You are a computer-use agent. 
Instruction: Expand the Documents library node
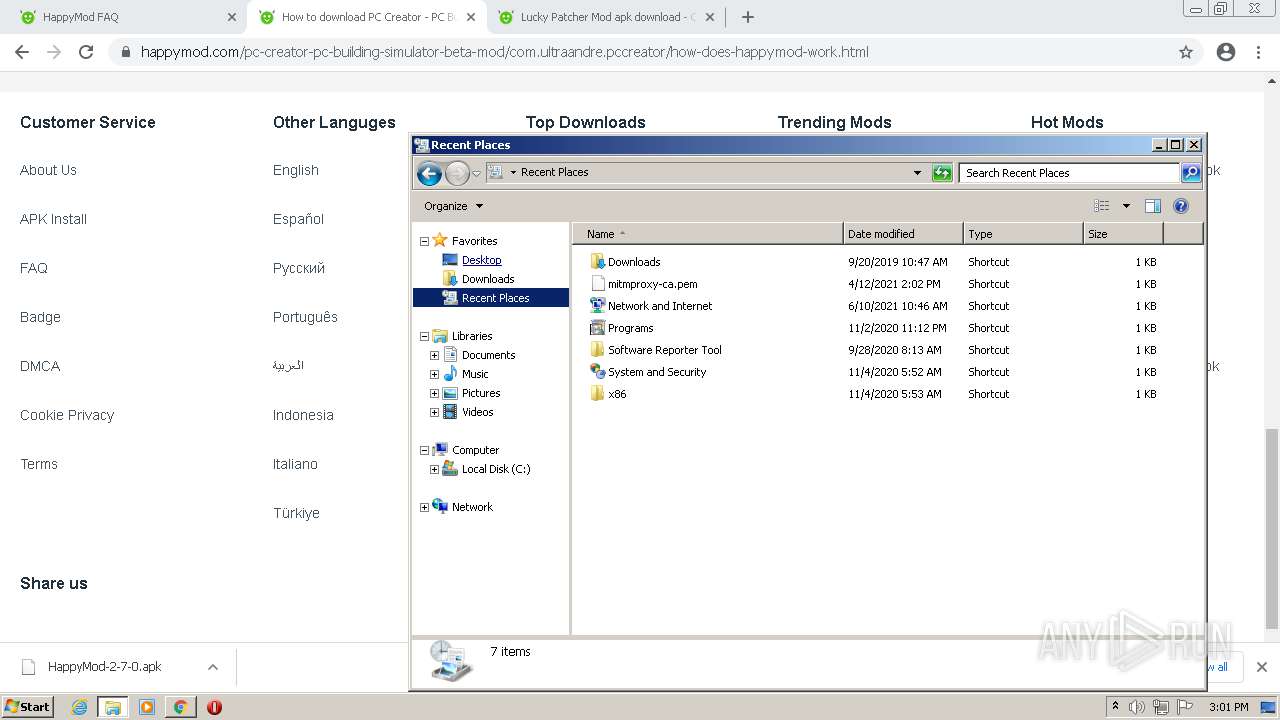coord(434,355)
